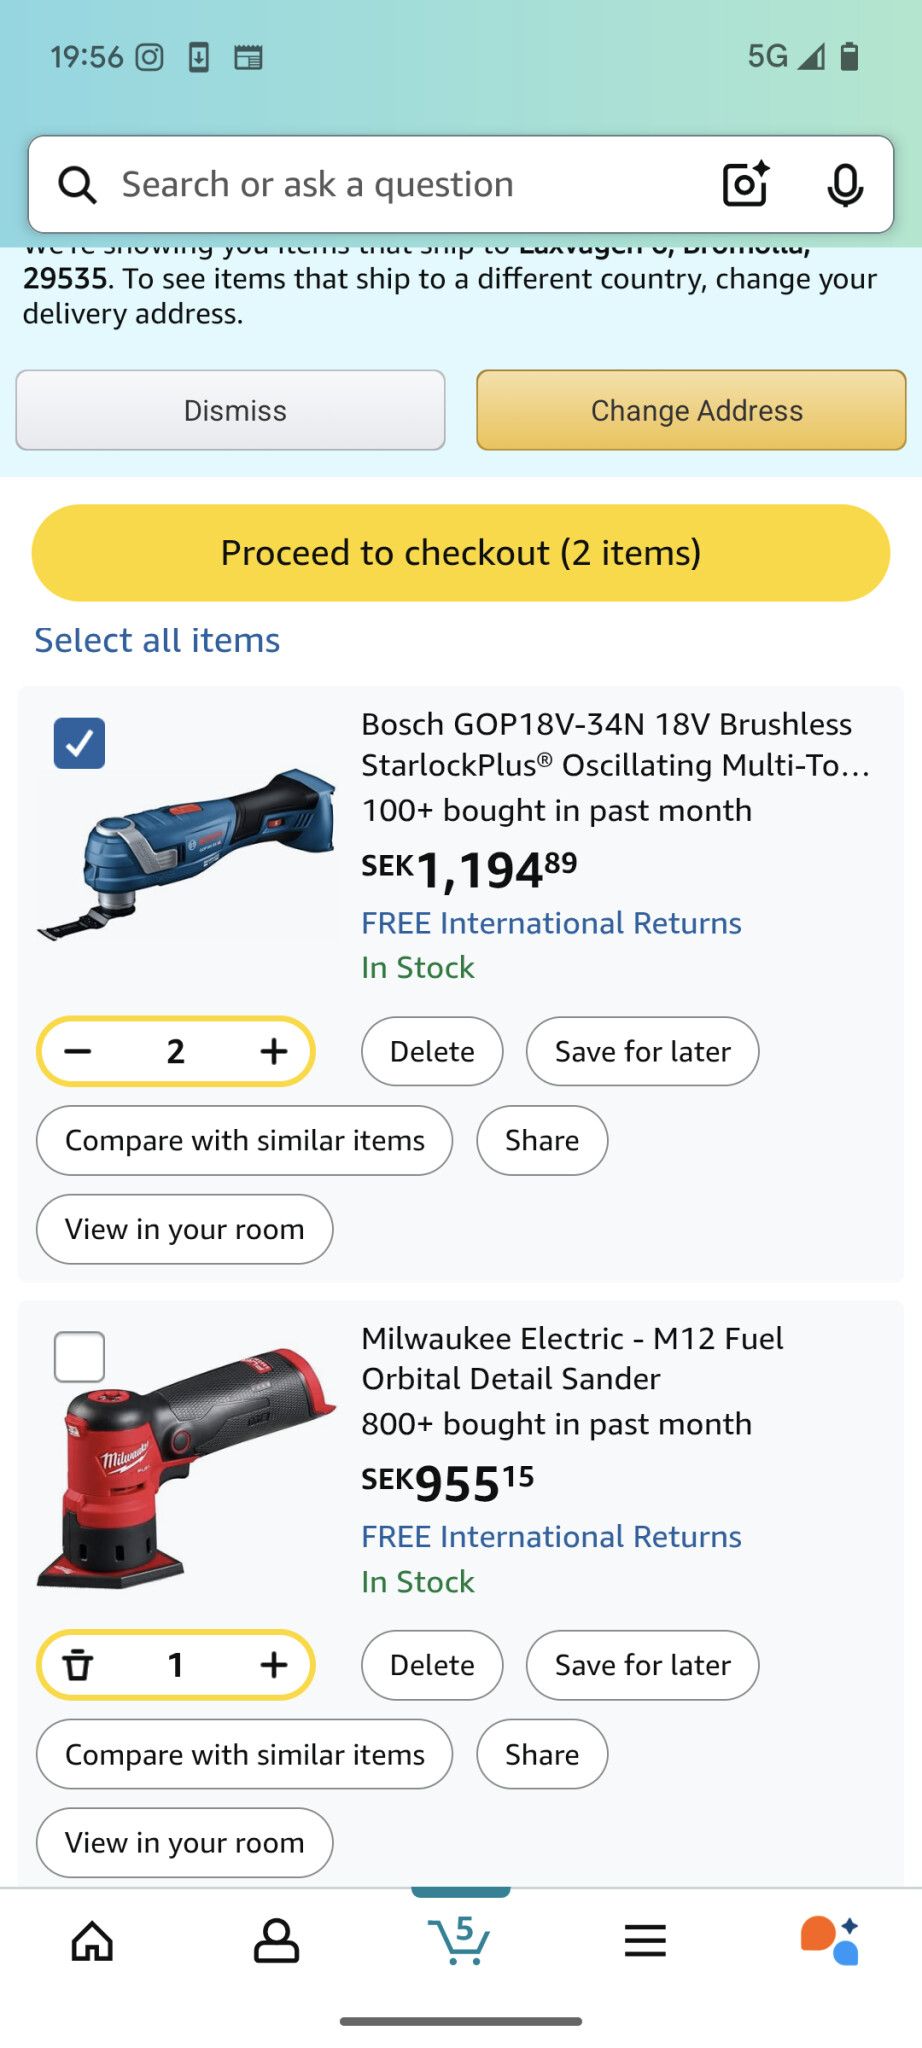Increase Milwaukee sander quantity with plus

(x=273, y=1665)
